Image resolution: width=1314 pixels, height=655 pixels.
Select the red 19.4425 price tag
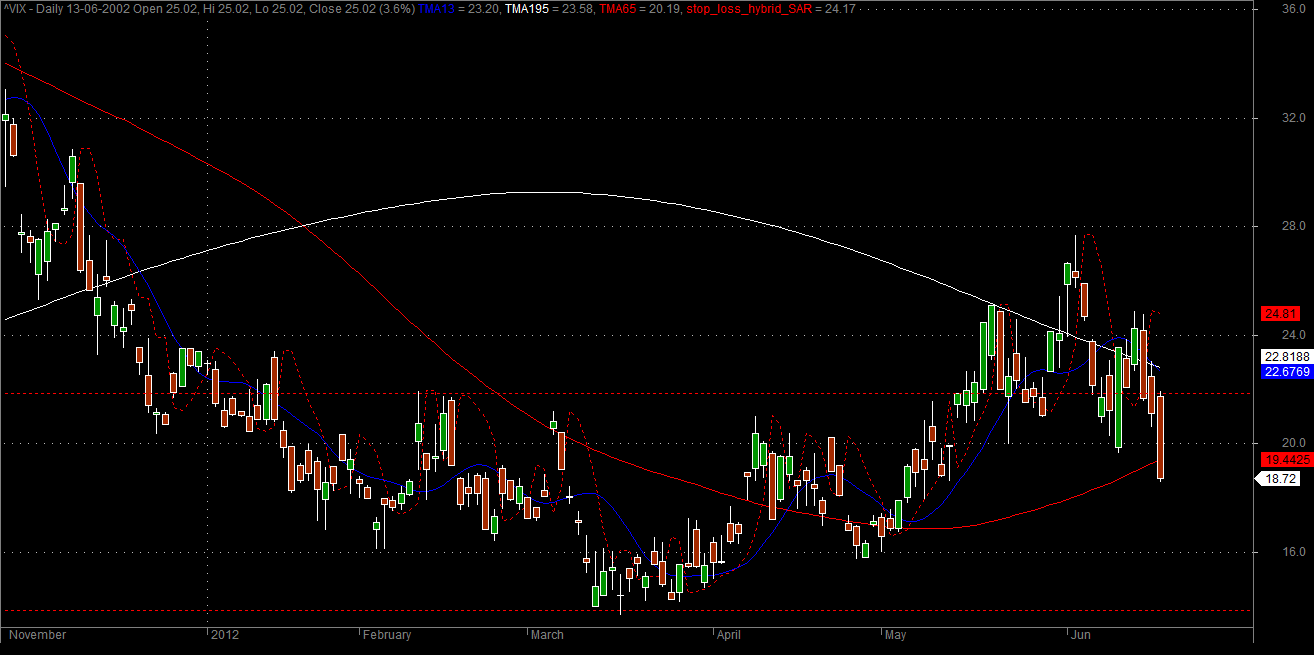pyautogui.click(x=1286, y=459)
